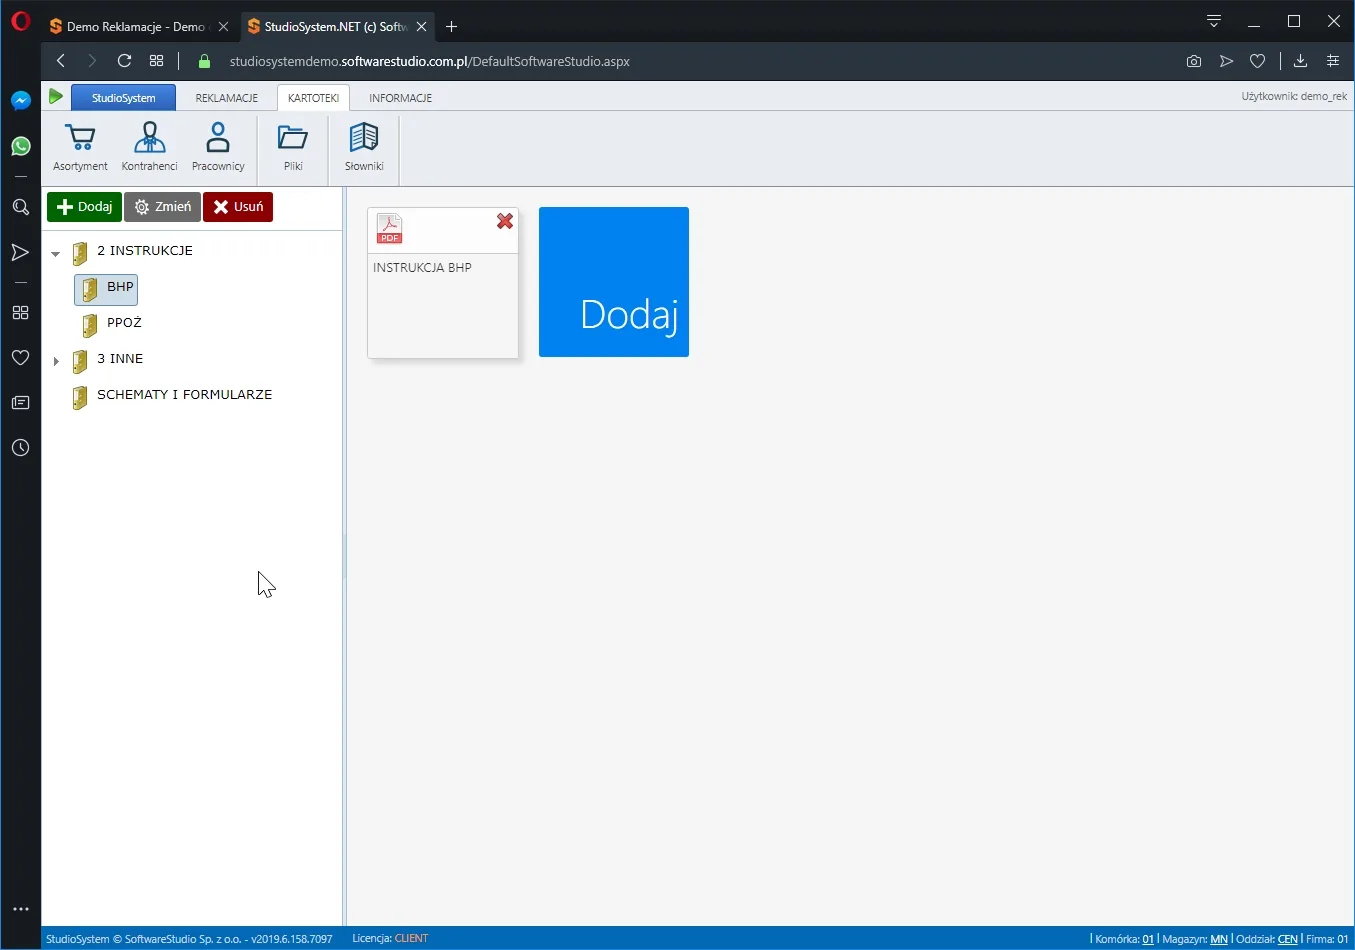Select the SCHEMATY I FORMULARZE folder
The height and width of the screenshot is (950, 1355).
172,396
